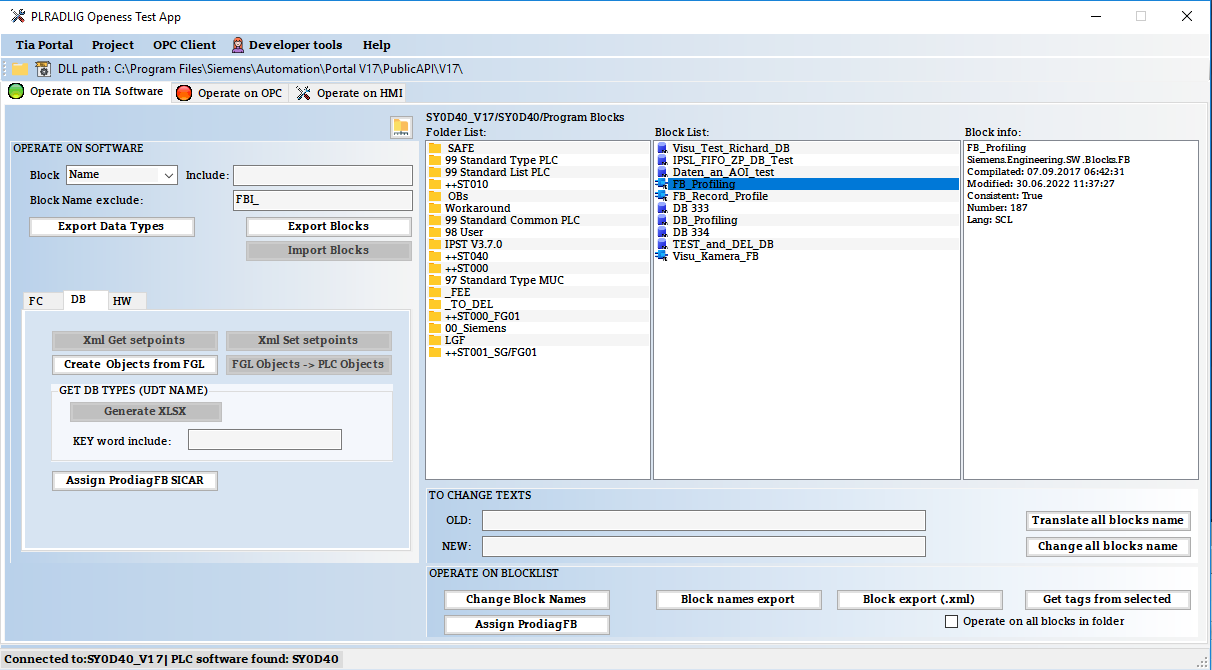Click the folder browse icon above OPERATE ON SOFTWARE
The height and width of the screenshot is (670, 1212).
tap(401, 127)
